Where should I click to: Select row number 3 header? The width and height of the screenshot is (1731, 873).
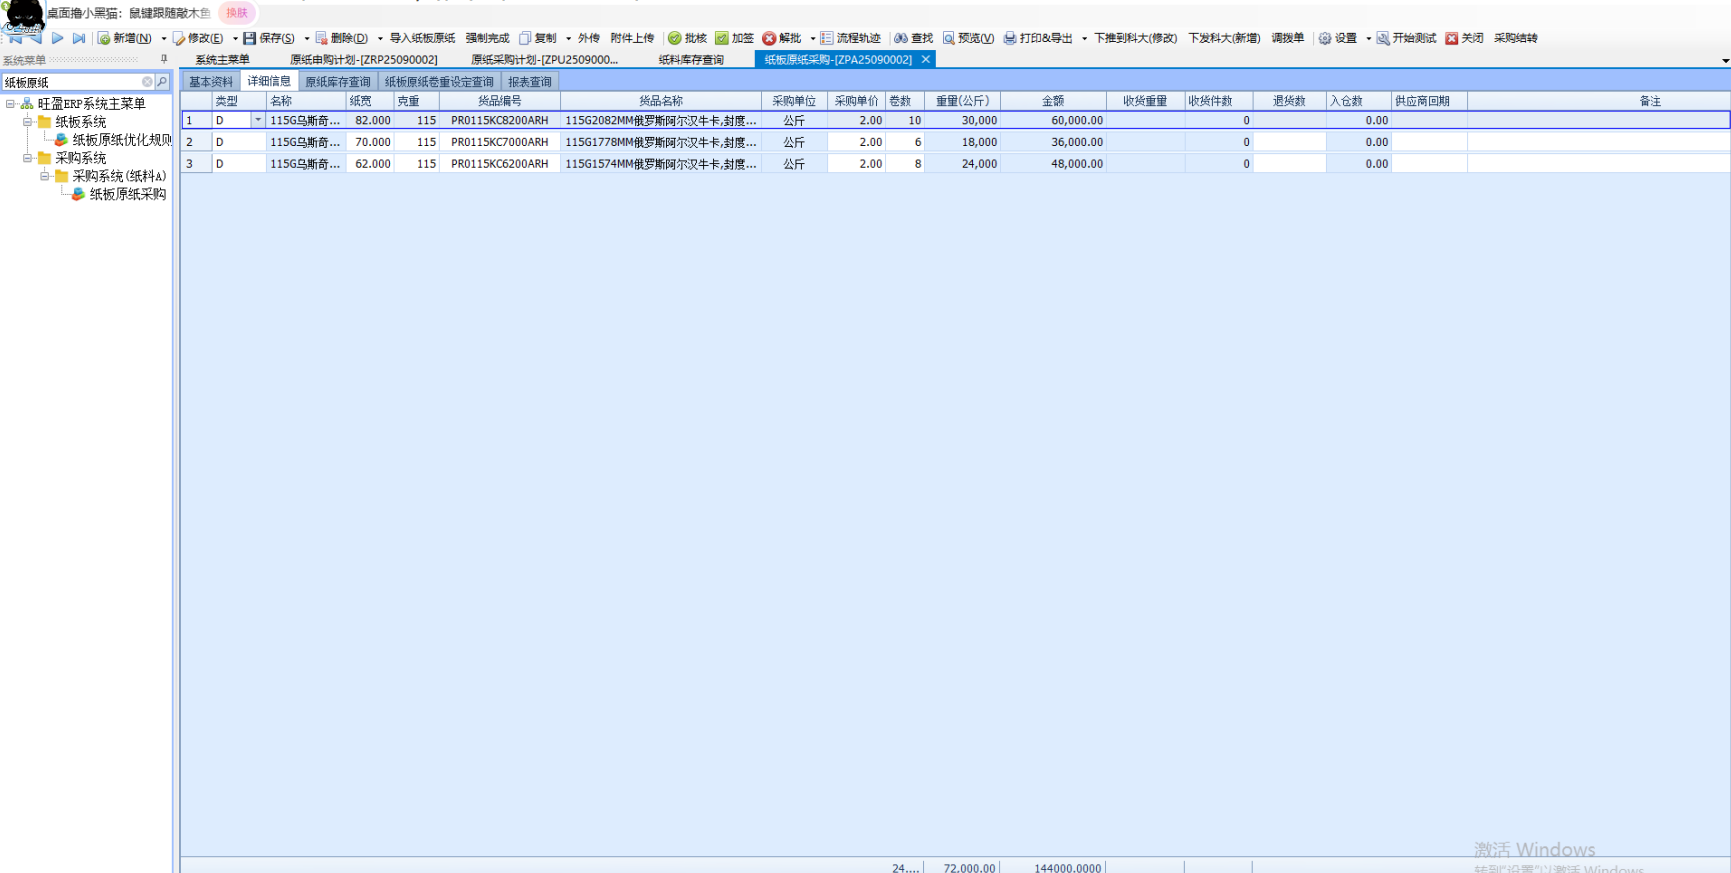(x=196, y=163)
